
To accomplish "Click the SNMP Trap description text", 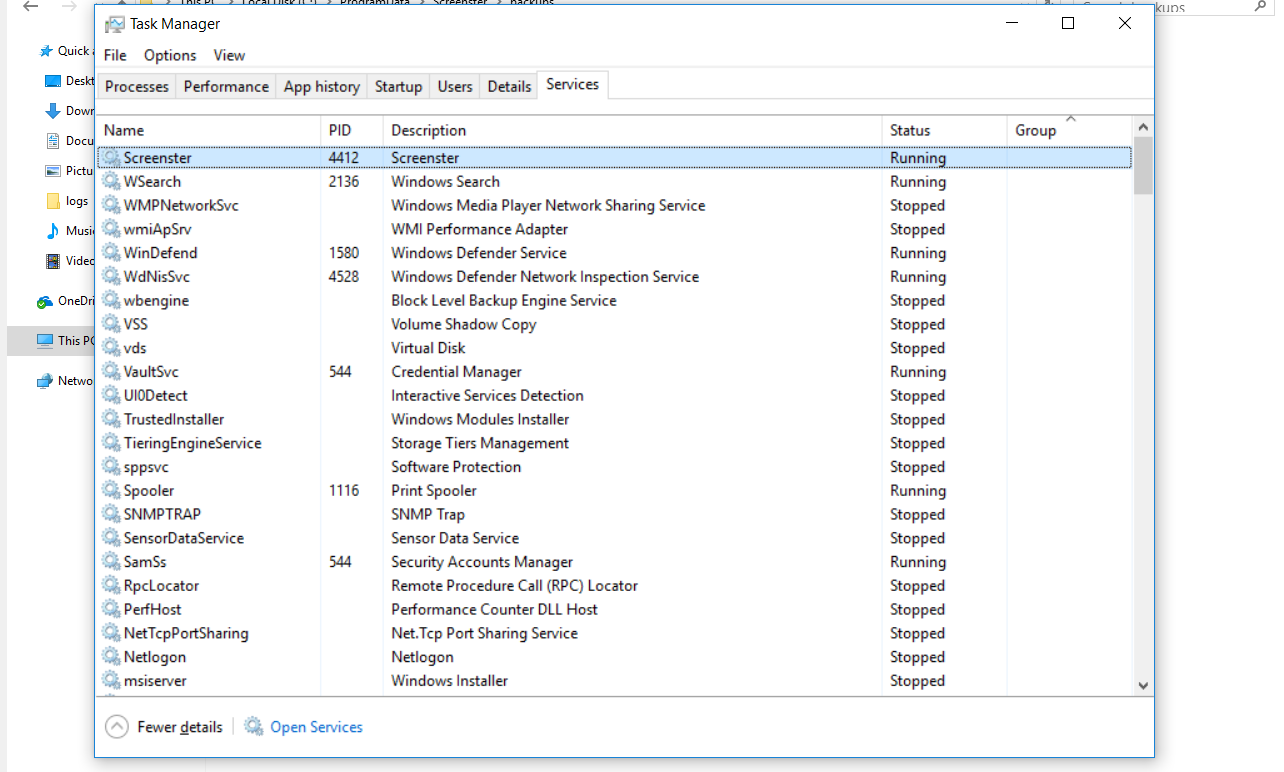I will point(428,514).
